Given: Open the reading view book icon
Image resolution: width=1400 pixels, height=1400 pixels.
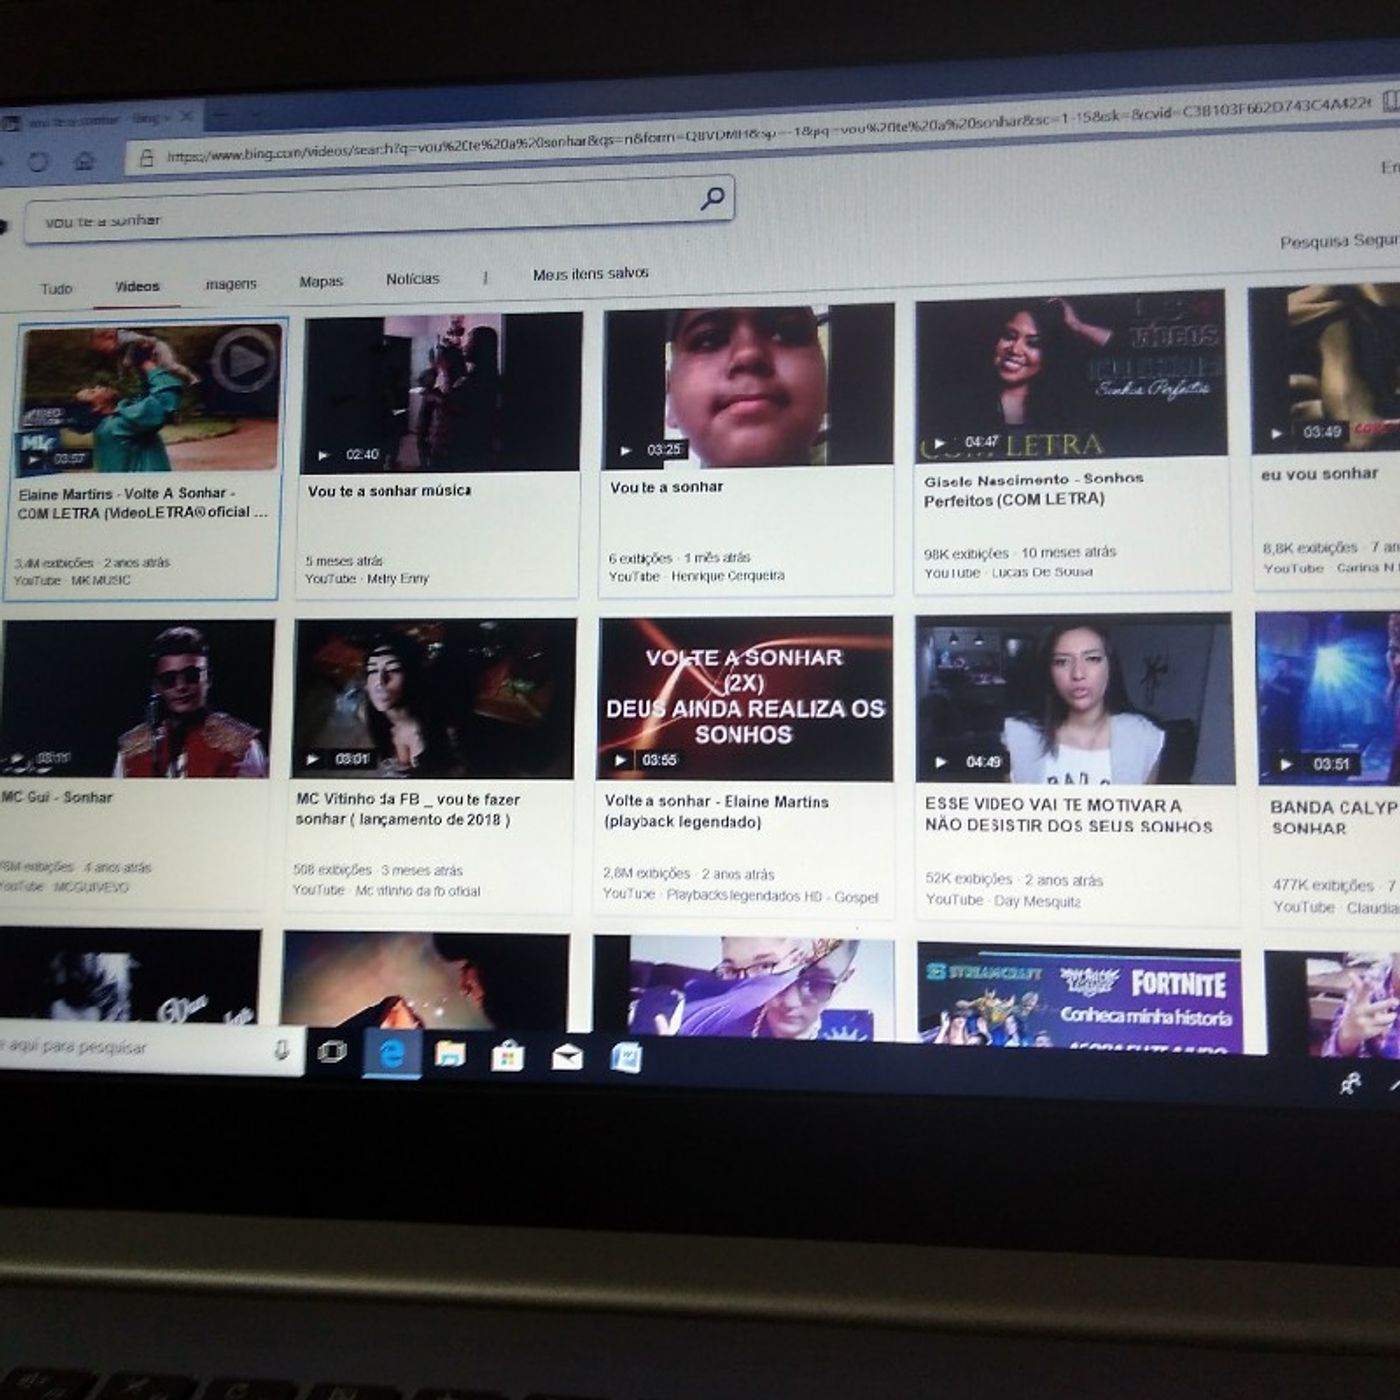Looking at the screenshot, I should [x=1390, y=101].
